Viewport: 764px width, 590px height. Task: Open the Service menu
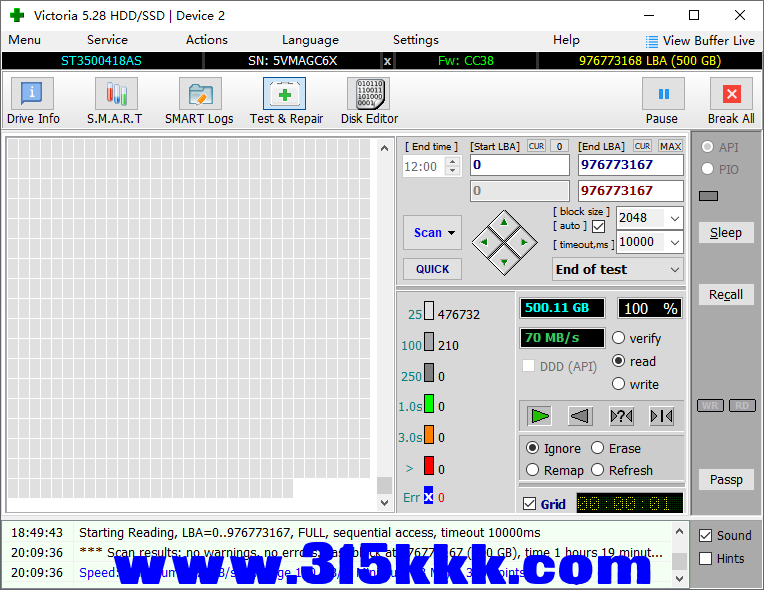pyautogui.click(x=107, y=40)
